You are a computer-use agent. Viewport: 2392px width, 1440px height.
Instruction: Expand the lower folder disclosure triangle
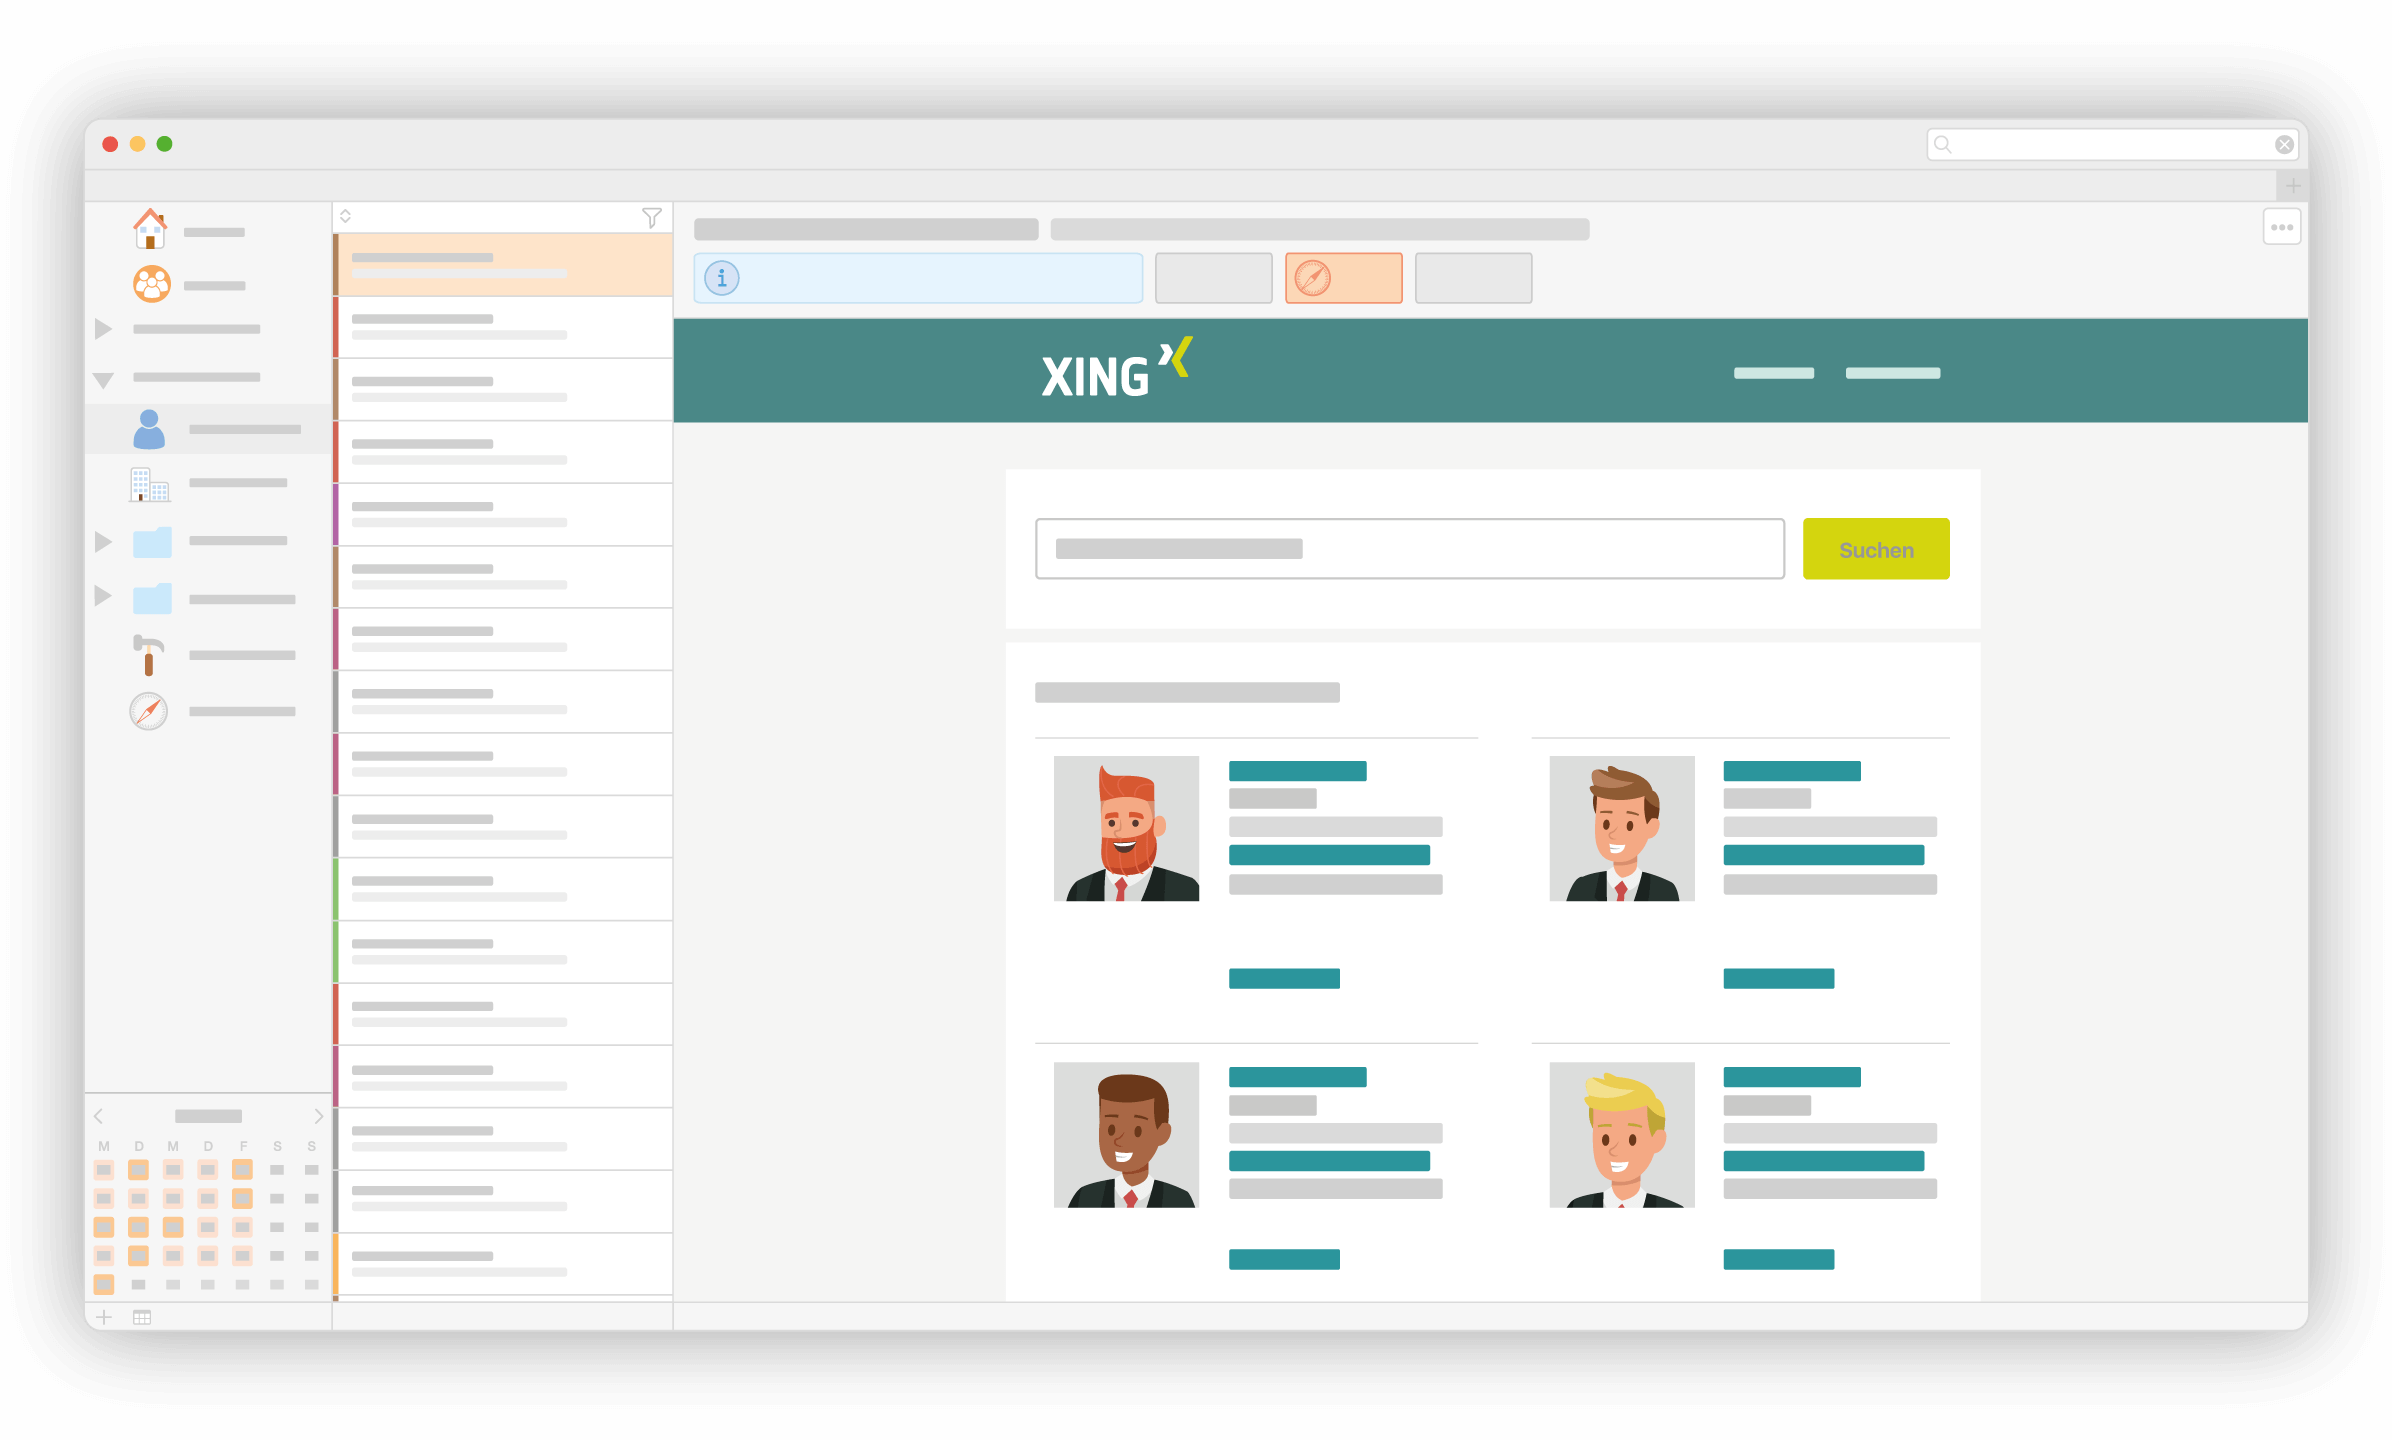[x=103, y=596]
